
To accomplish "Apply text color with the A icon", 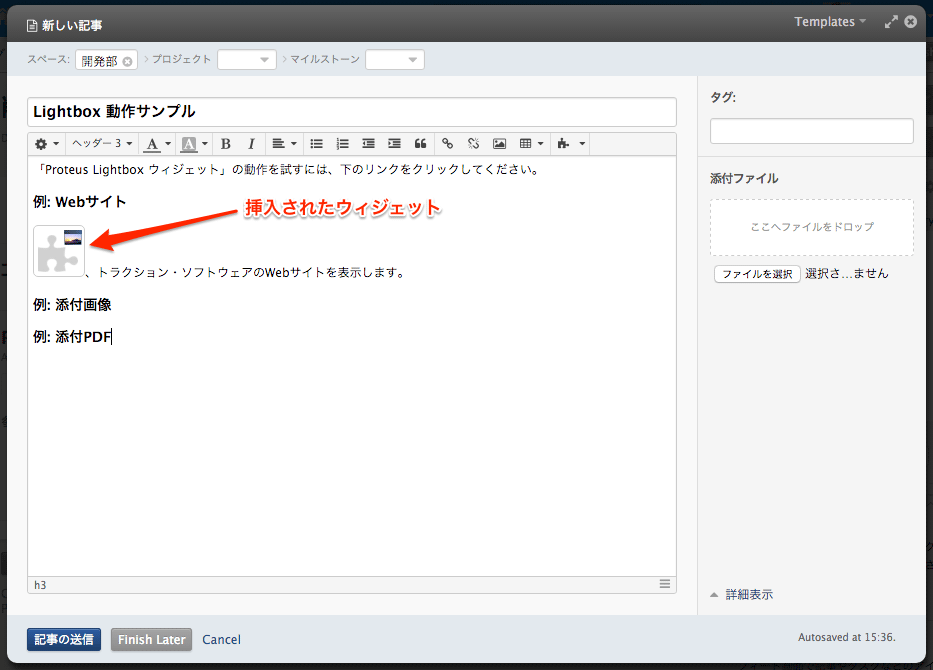I will (x=152, y=144).
